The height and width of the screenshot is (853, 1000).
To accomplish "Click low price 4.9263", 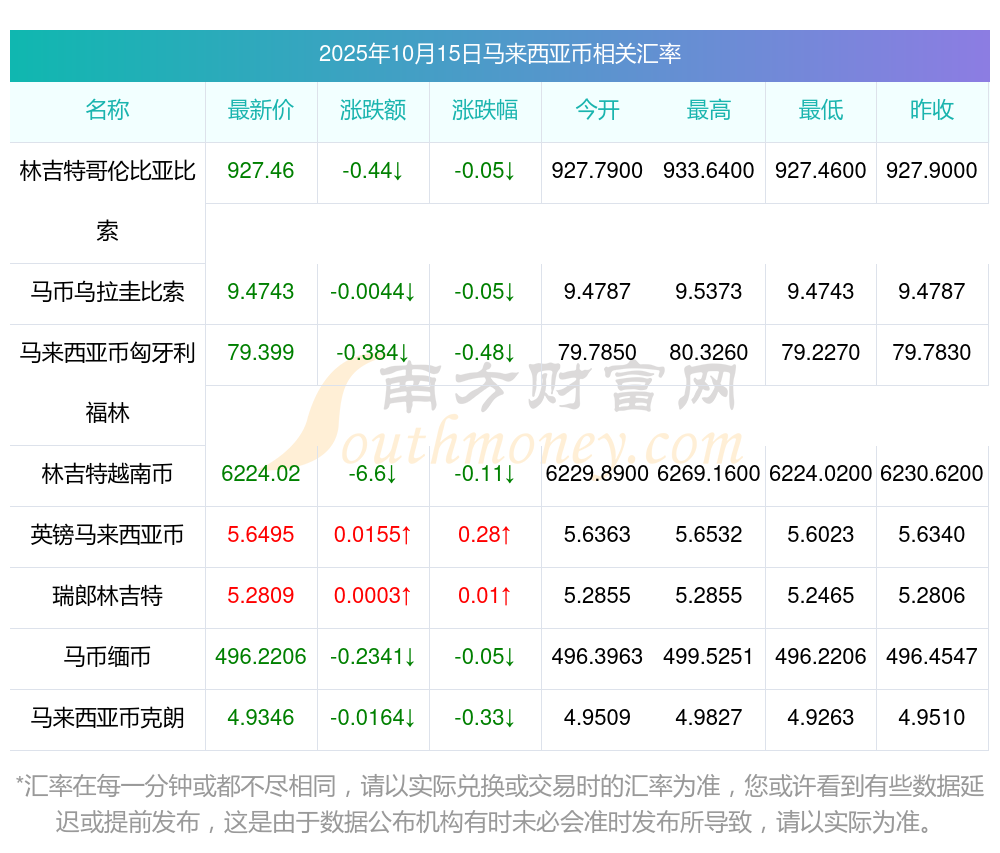I will 821,718.
